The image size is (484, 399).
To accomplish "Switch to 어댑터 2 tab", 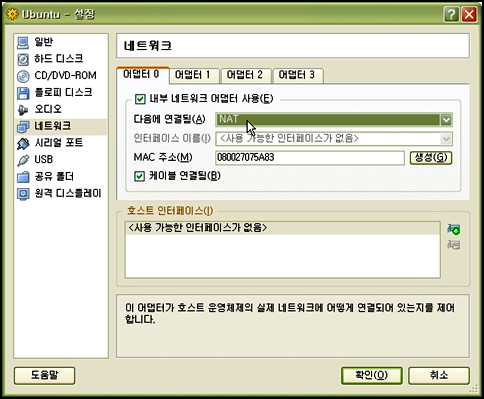I will click(246, 75).
